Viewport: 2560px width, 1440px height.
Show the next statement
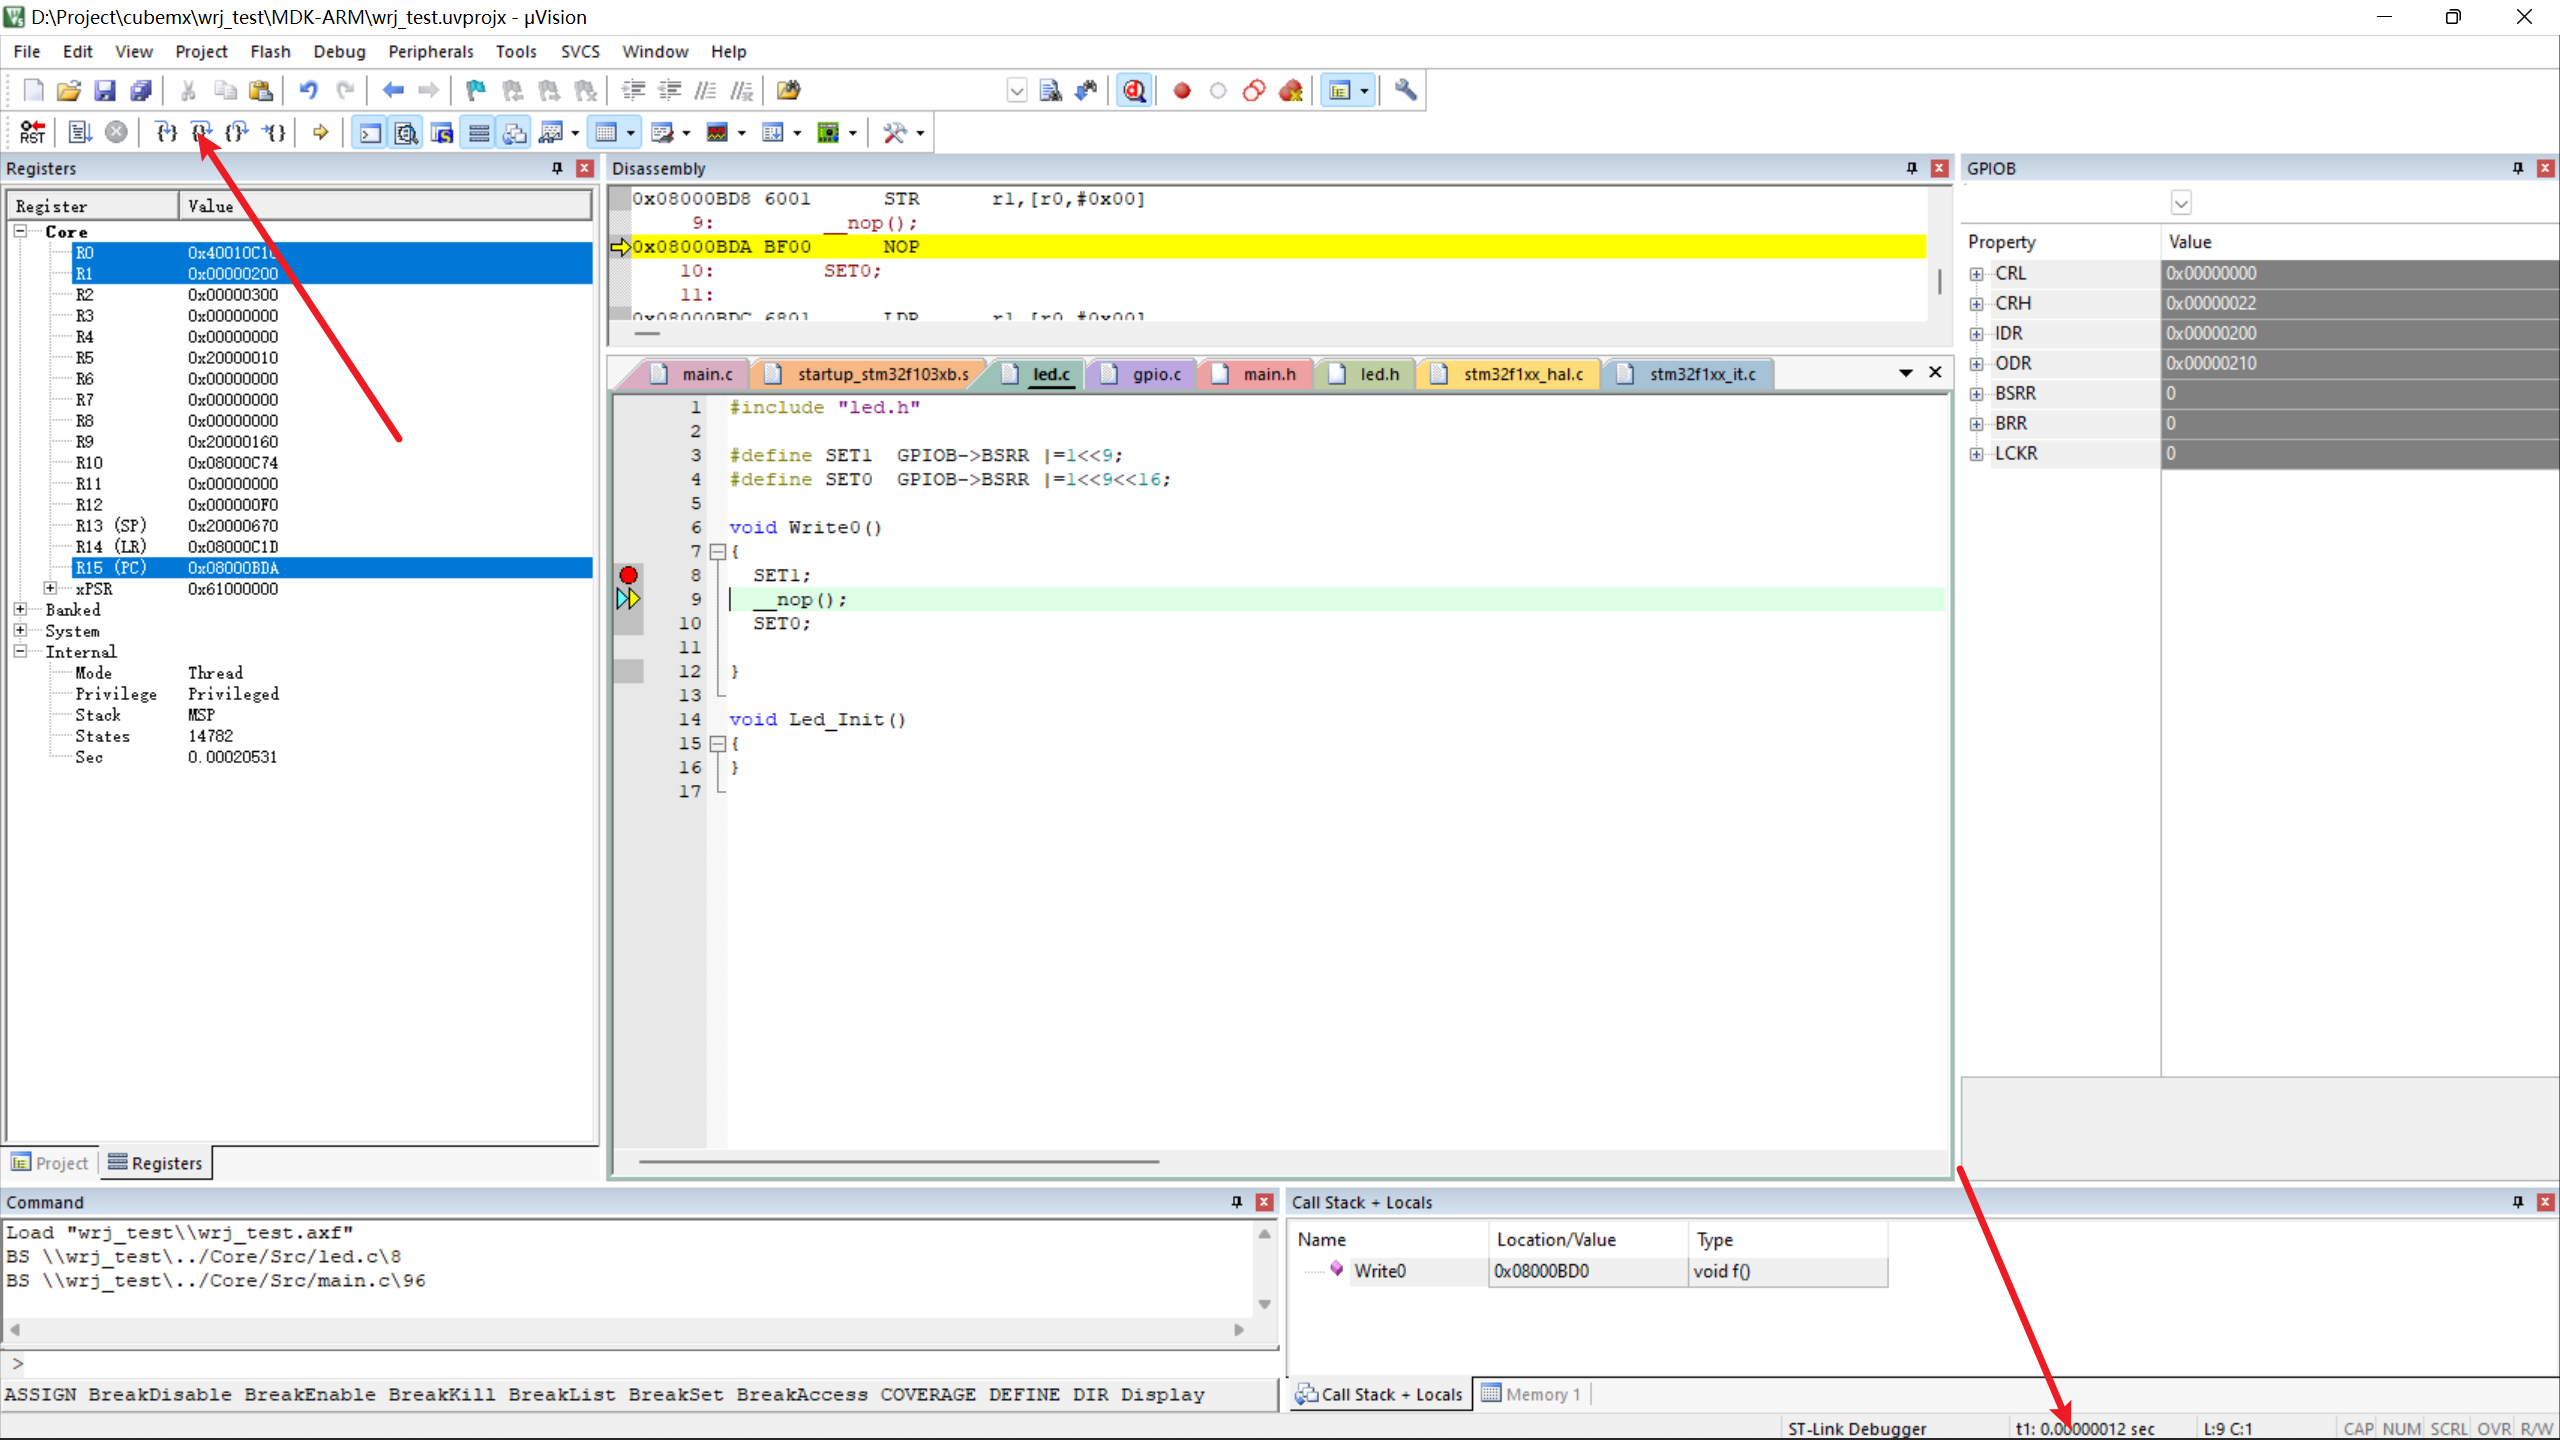click(321, 132)
